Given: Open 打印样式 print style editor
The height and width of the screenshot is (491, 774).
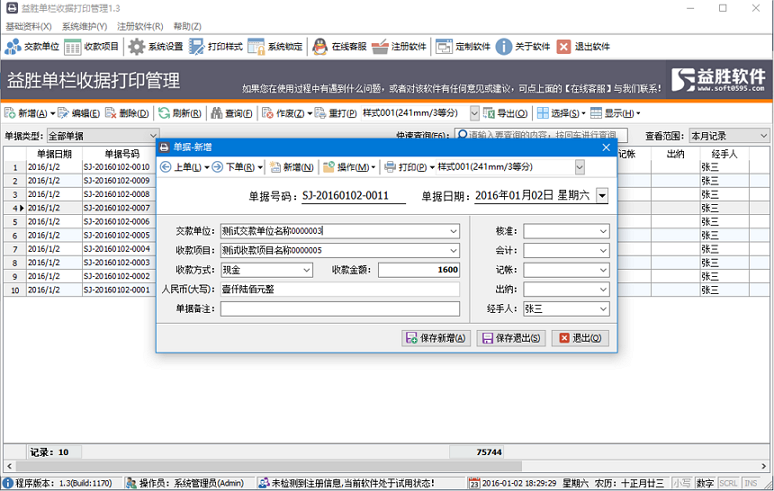Looking at the screenshot, I should click(x=216, y=47).
